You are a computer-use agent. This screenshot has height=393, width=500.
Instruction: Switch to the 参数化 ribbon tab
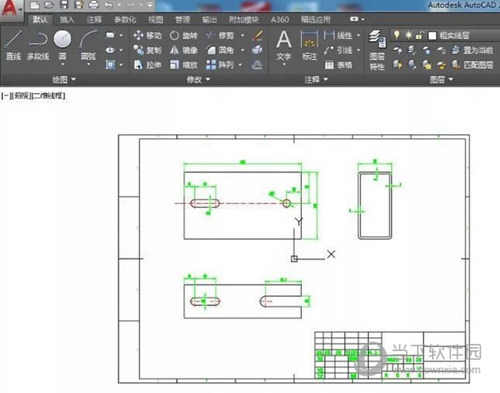(125, 20)
